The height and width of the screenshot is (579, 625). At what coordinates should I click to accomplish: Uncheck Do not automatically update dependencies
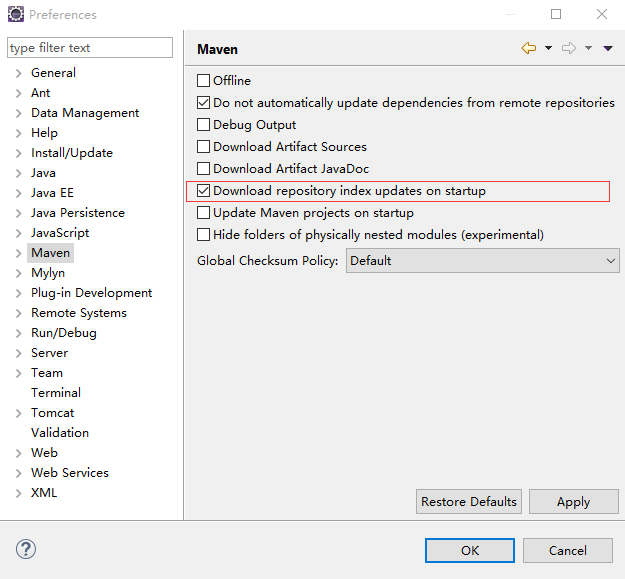pos(203,102)
